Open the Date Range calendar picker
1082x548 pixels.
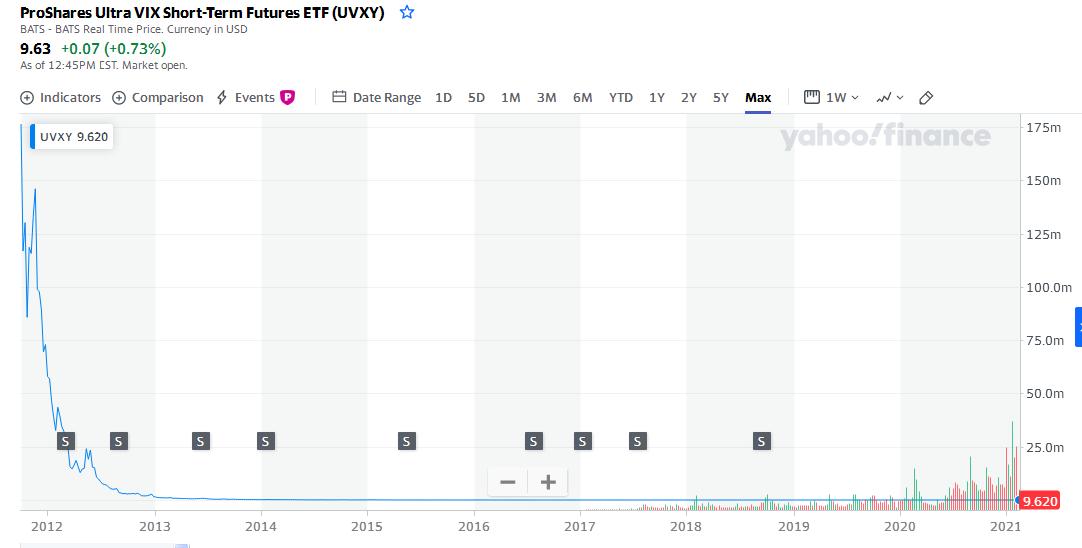pos(377,97)
